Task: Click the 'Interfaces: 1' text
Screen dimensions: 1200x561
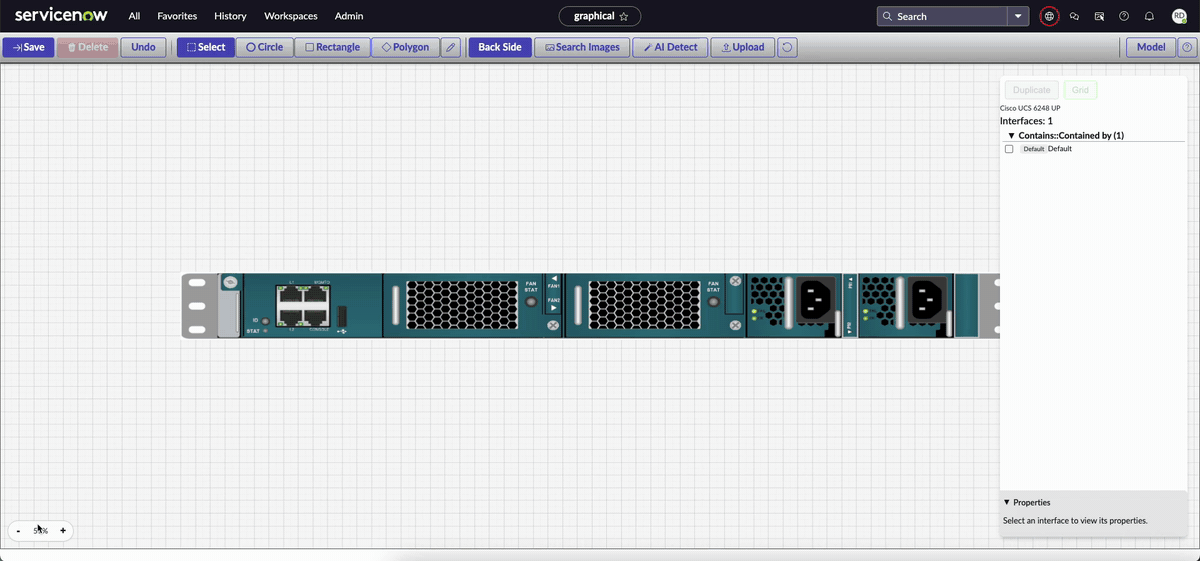Action: click(x=1026, y=121)
